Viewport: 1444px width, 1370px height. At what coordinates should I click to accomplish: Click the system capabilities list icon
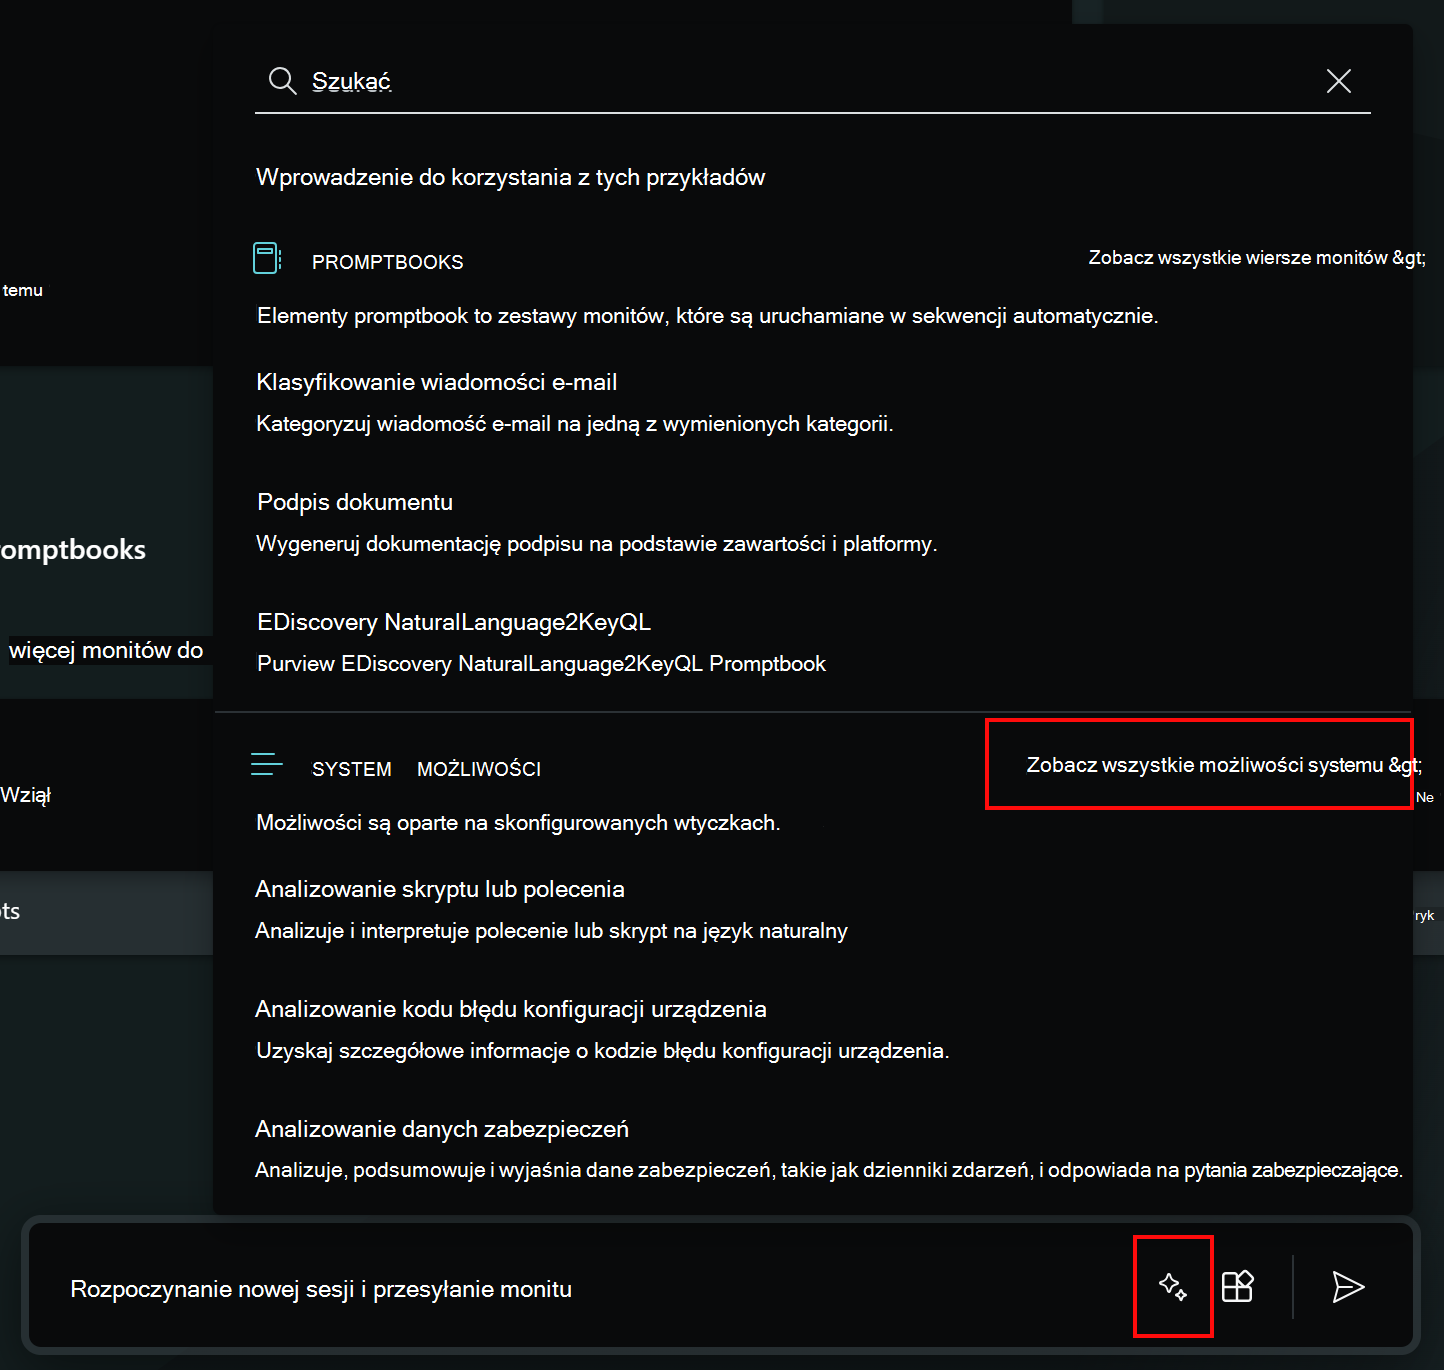(x=267, y=765)
